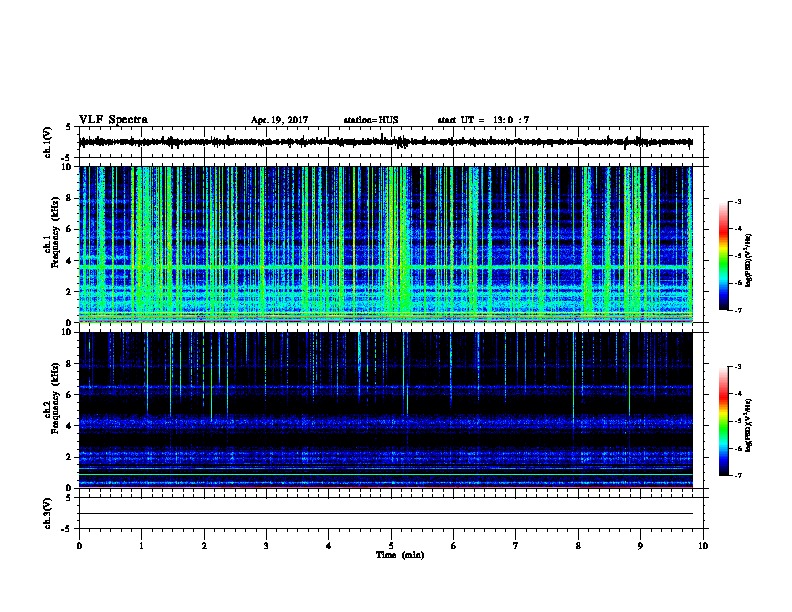Click the date 'Apr. 19, 2017'
The image size is (792, 612).
coord(279,120)
